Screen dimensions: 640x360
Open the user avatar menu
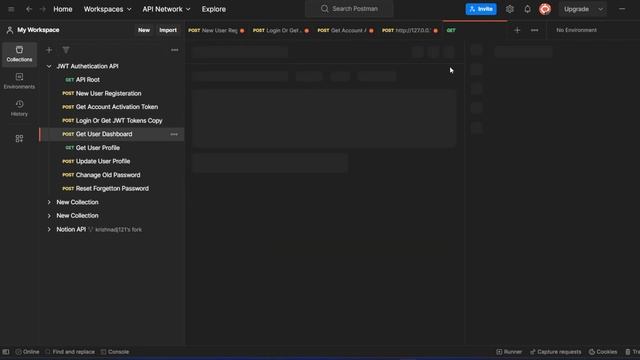[545, 9]
